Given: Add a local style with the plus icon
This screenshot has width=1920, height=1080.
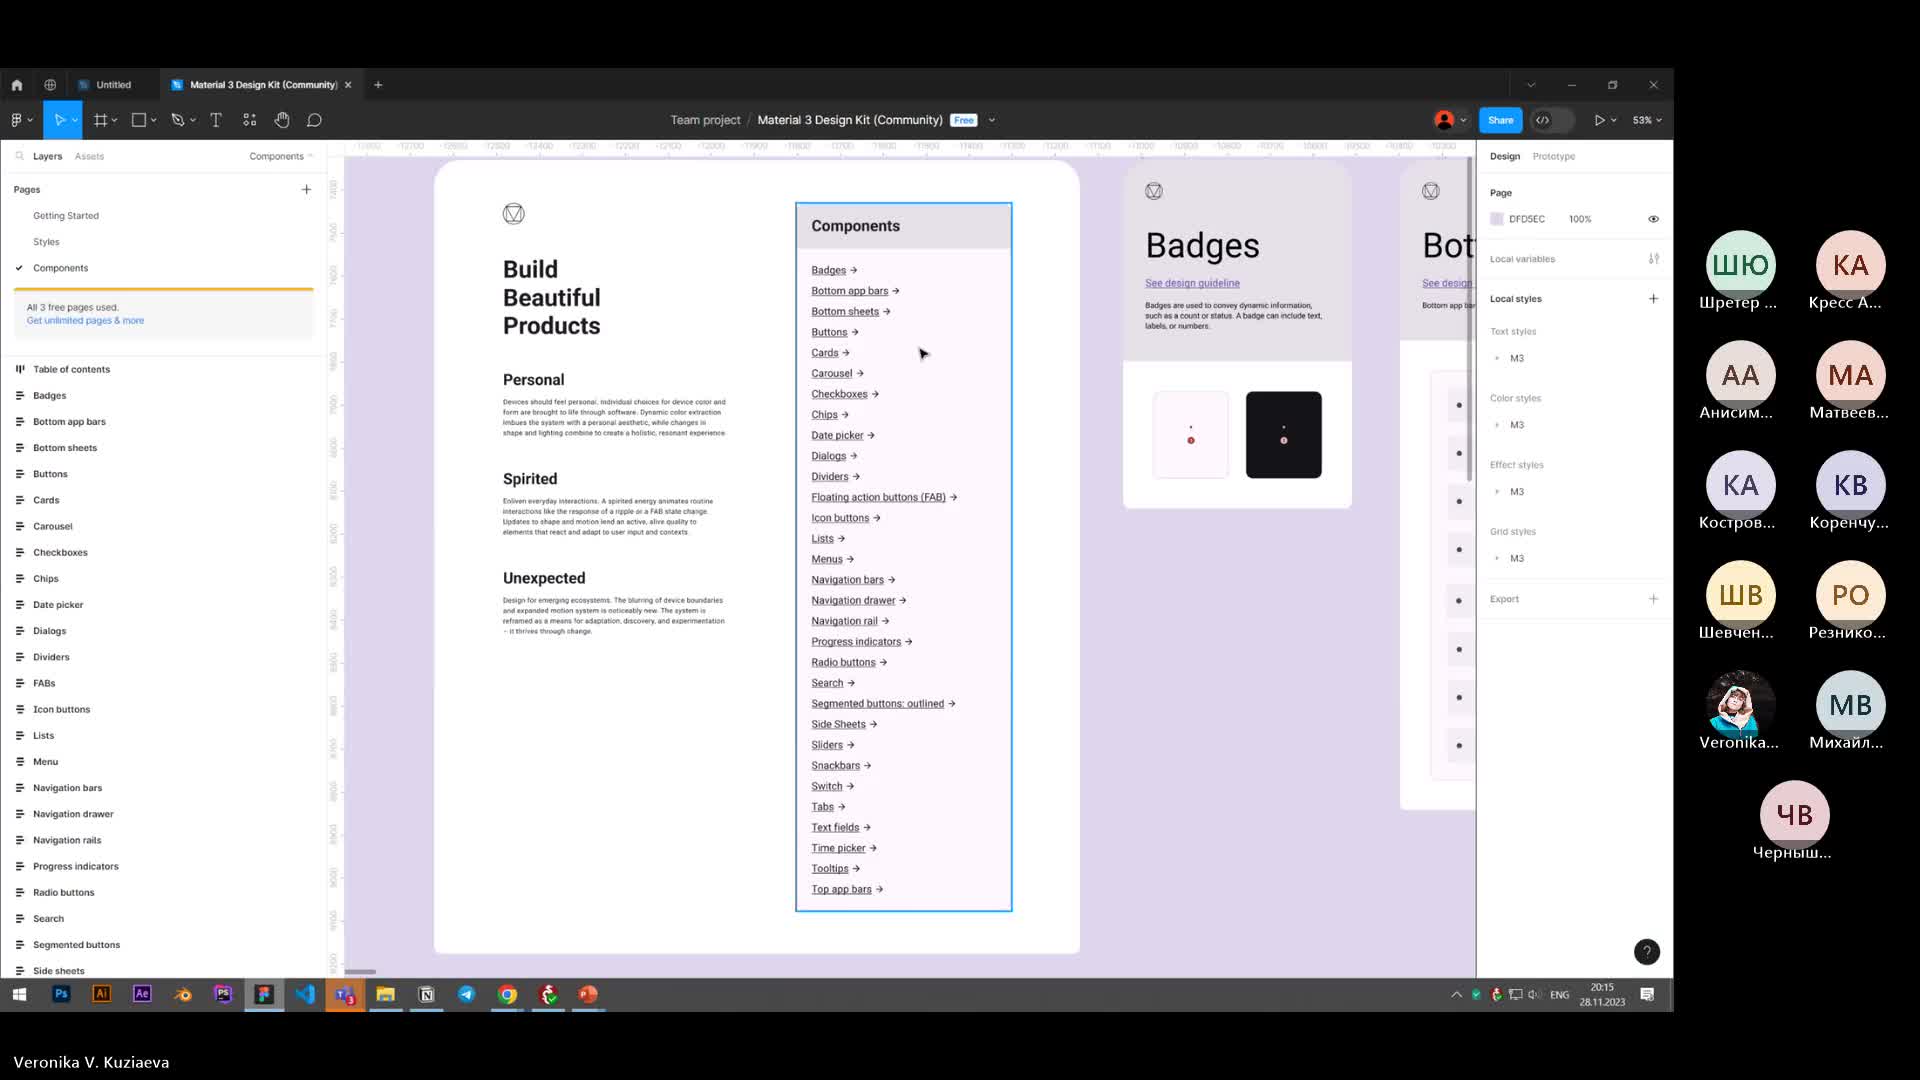Looking at the screenshot, I should pos(1653,299).
